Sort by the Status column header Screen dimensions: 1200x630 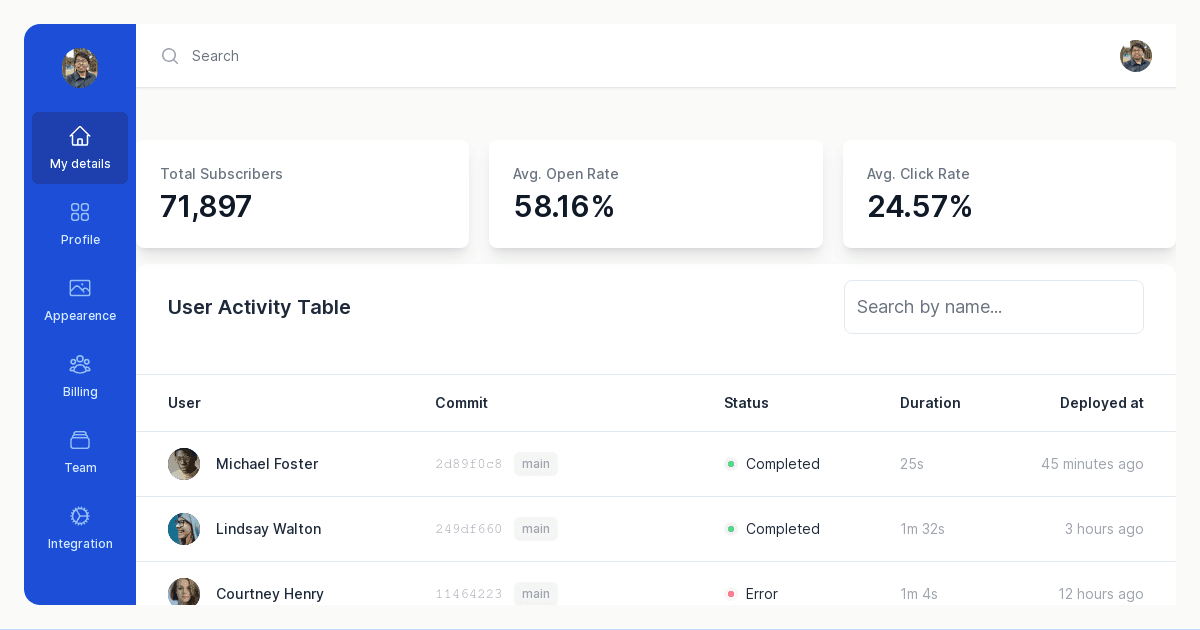tap(746, 403)
